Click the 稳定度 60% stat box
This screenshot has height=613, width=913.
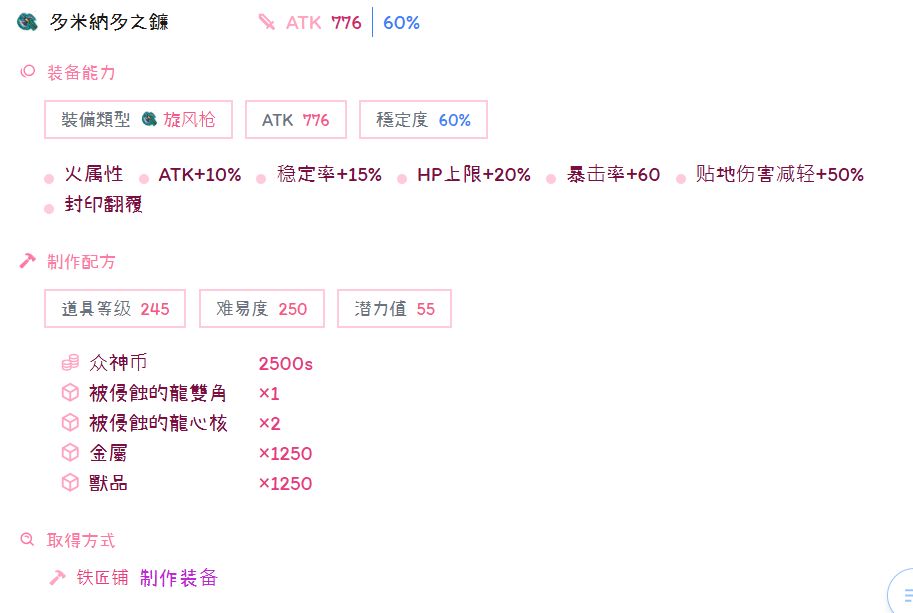pos(423,120)
